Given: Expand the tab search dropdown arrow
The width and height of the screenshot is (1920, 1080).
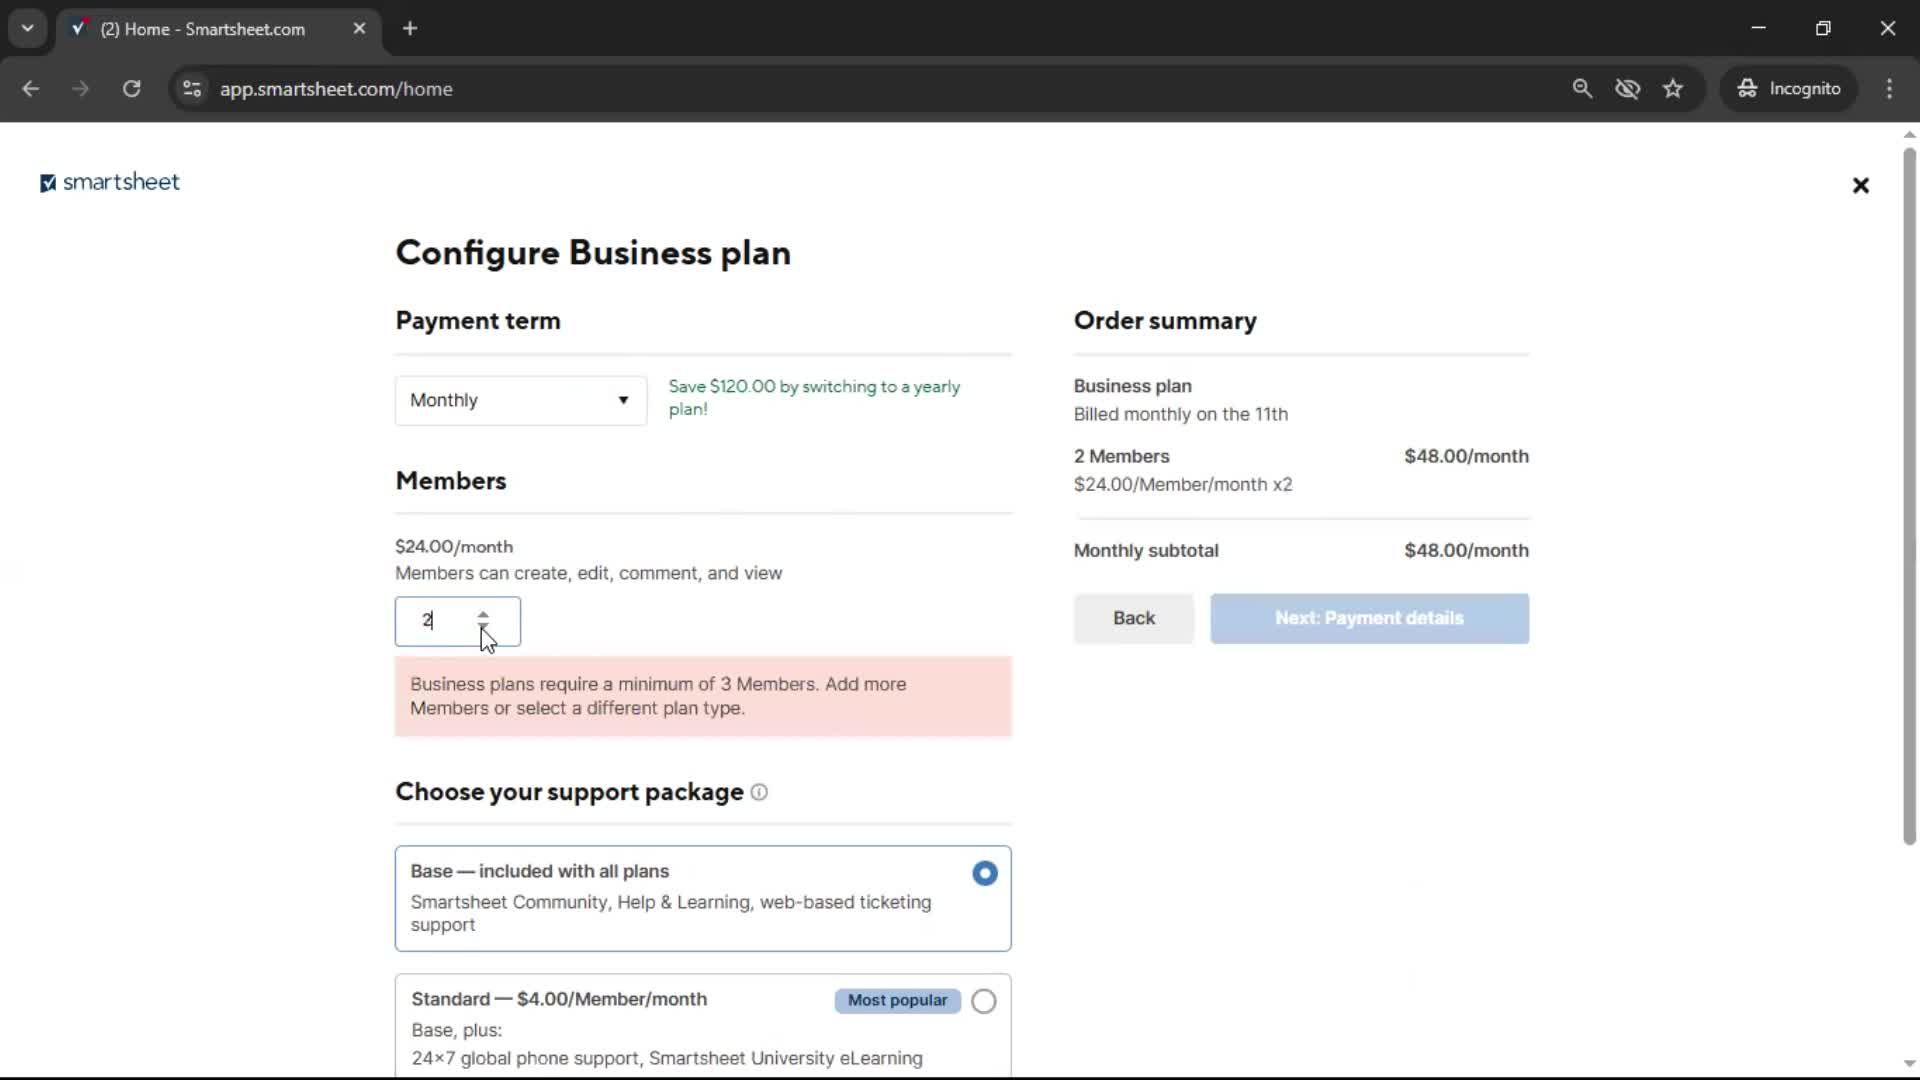Looking at the screenshot, I should click(27, 28).
